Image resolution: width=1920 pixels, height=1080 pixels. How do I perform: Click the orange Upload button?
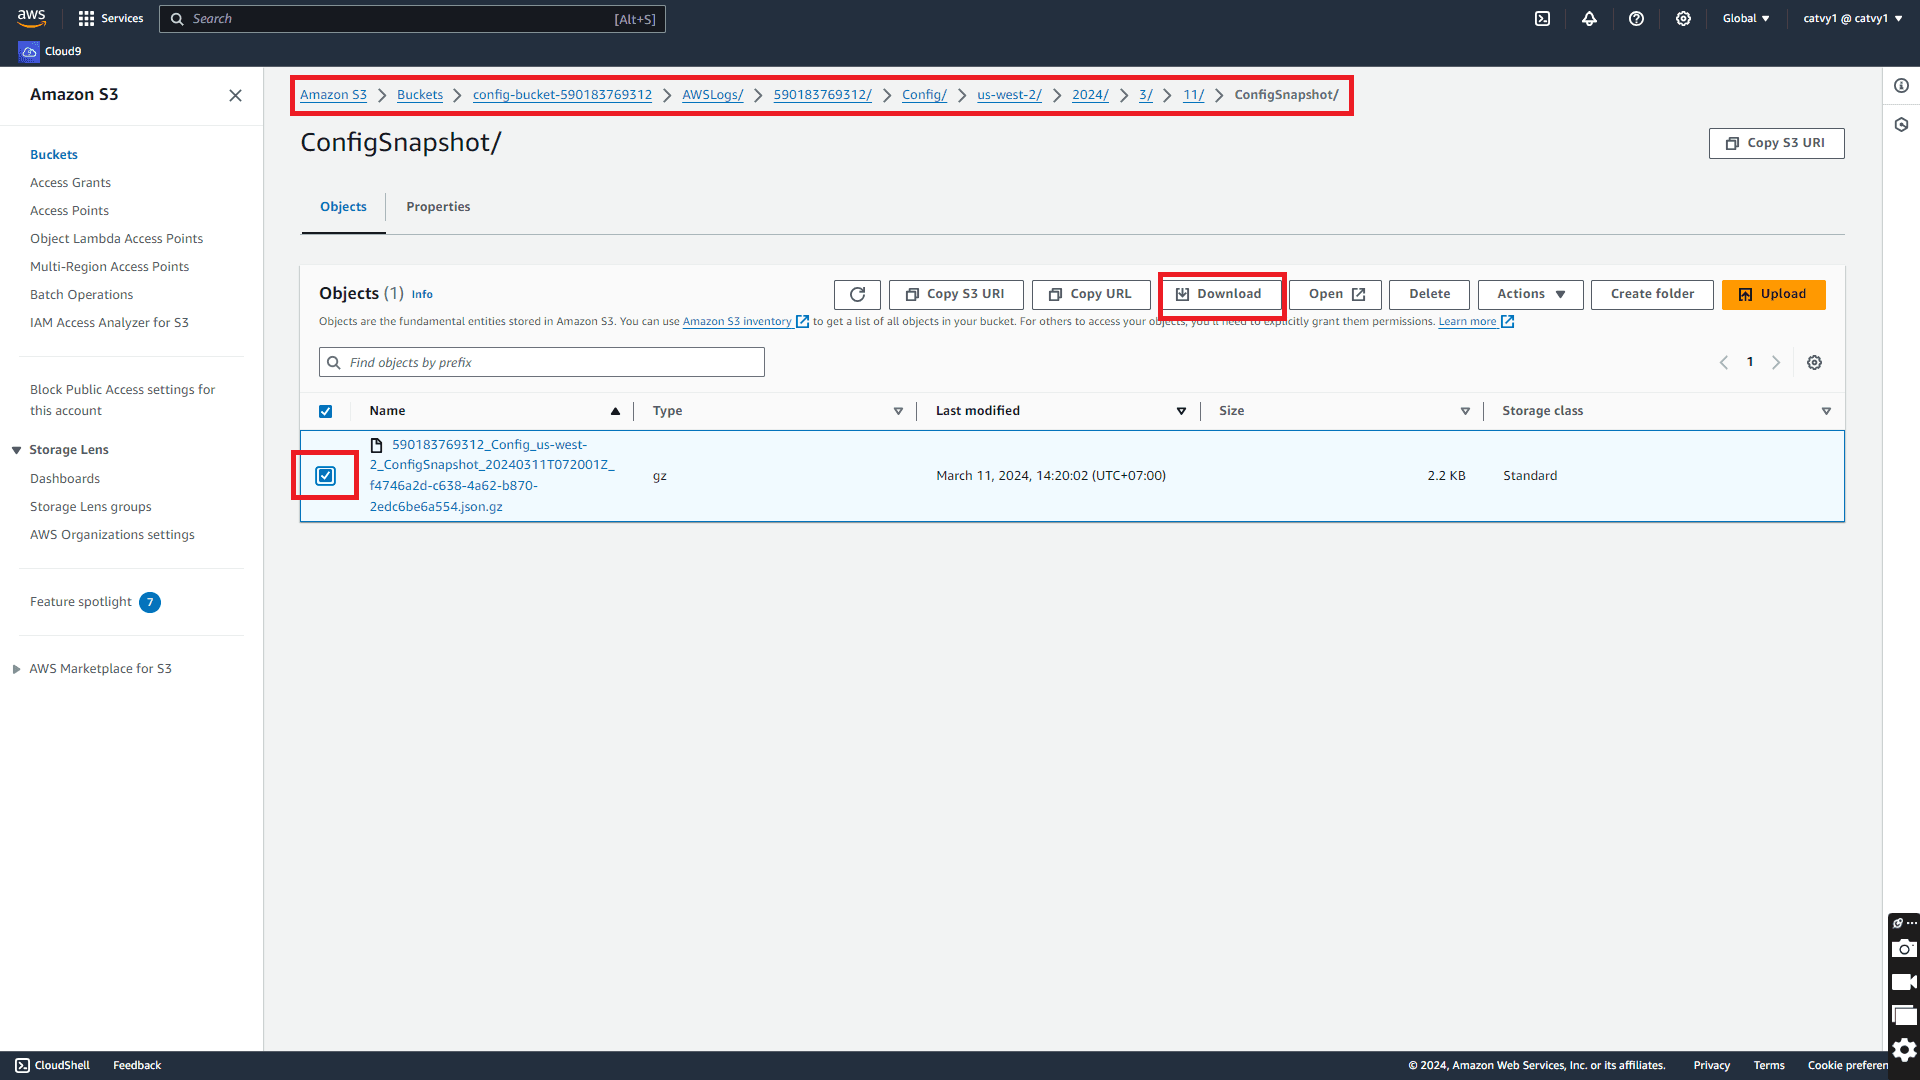(1773, 294)
